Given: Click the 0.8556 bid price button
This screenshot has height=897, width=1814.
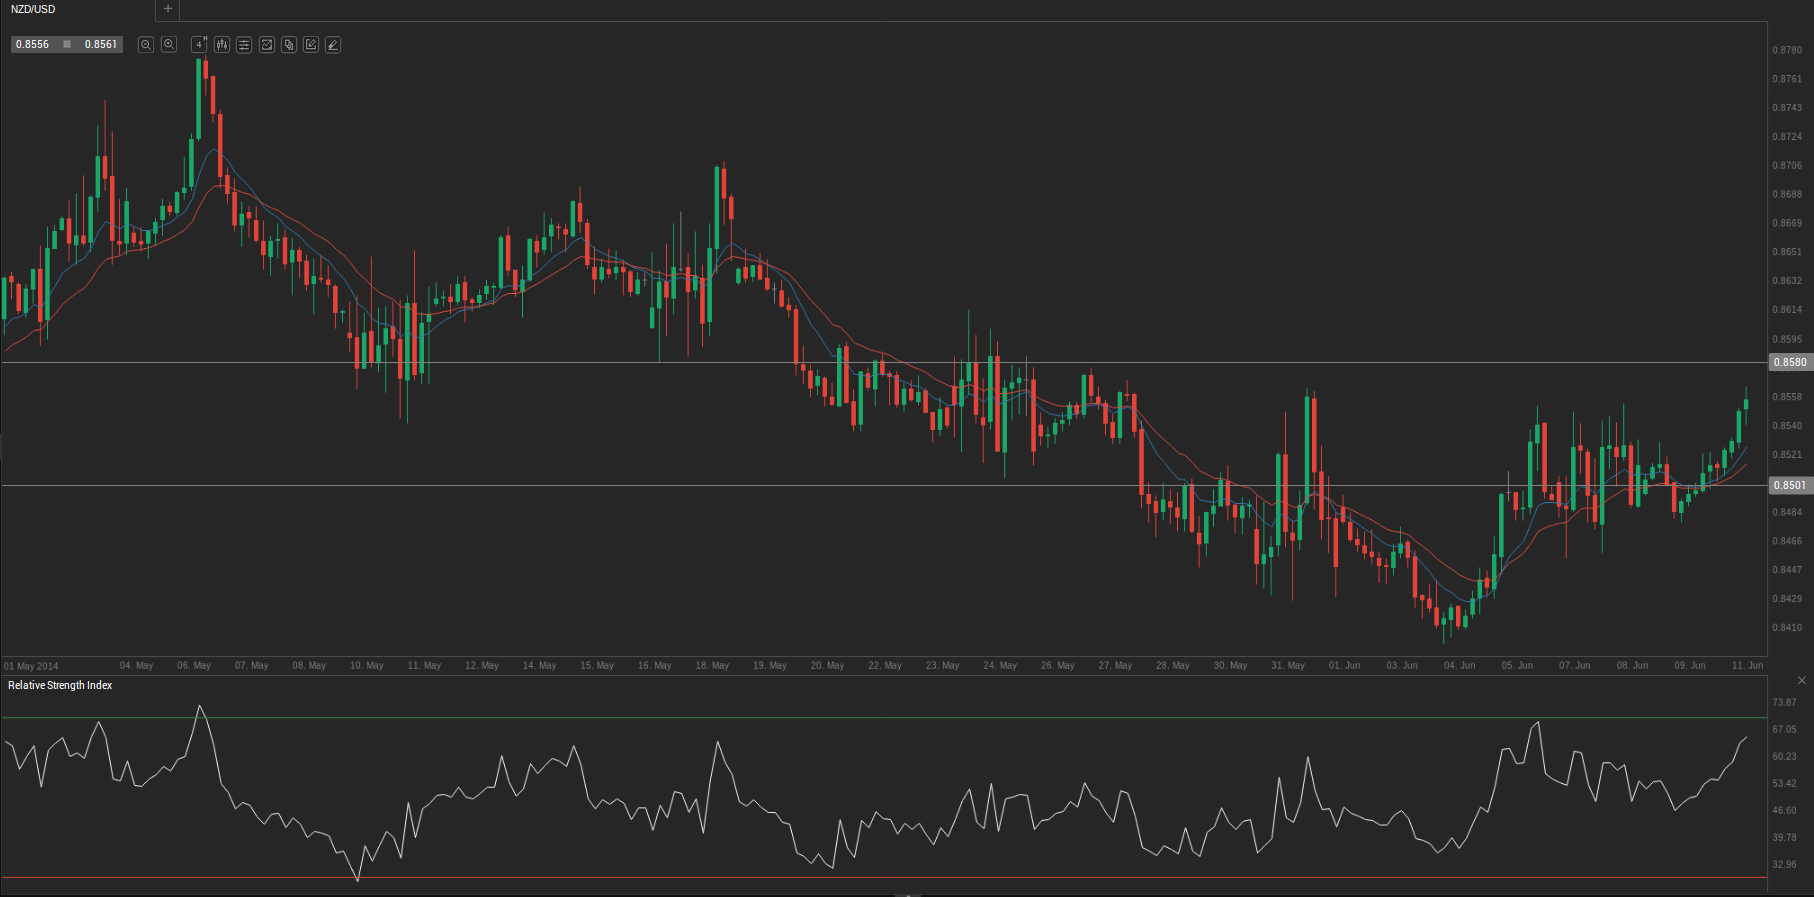Looking at the screenshot, I should [x=33, y=44].
